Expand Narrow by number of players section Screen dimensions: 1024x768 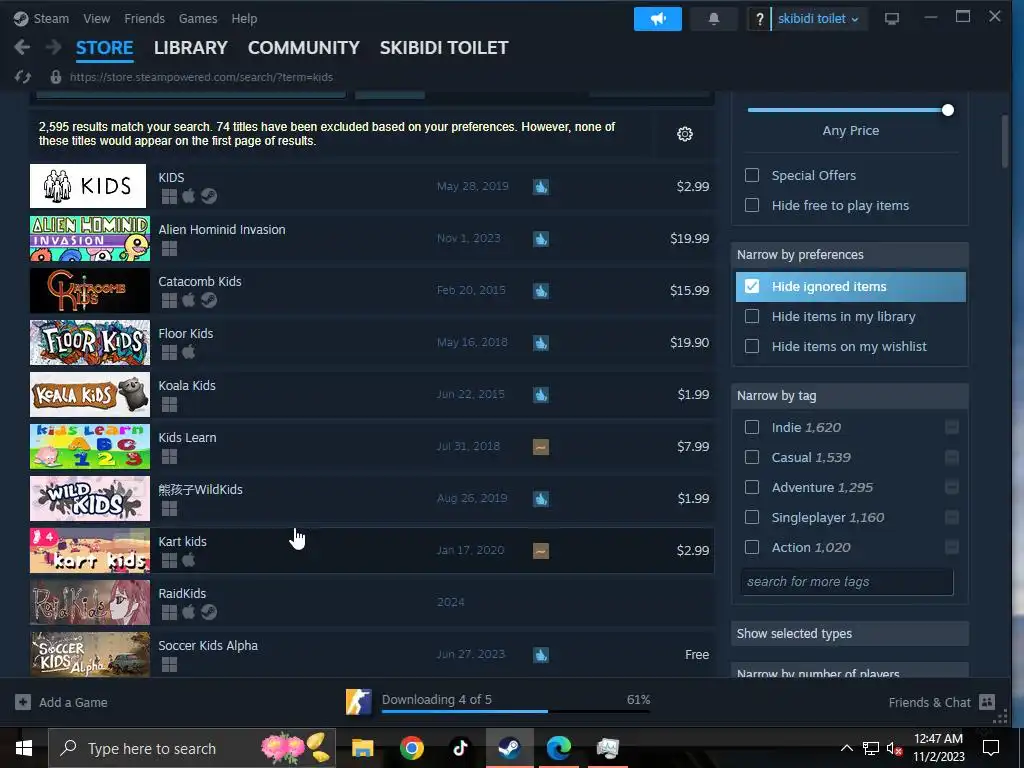click(x=850, y=672)
